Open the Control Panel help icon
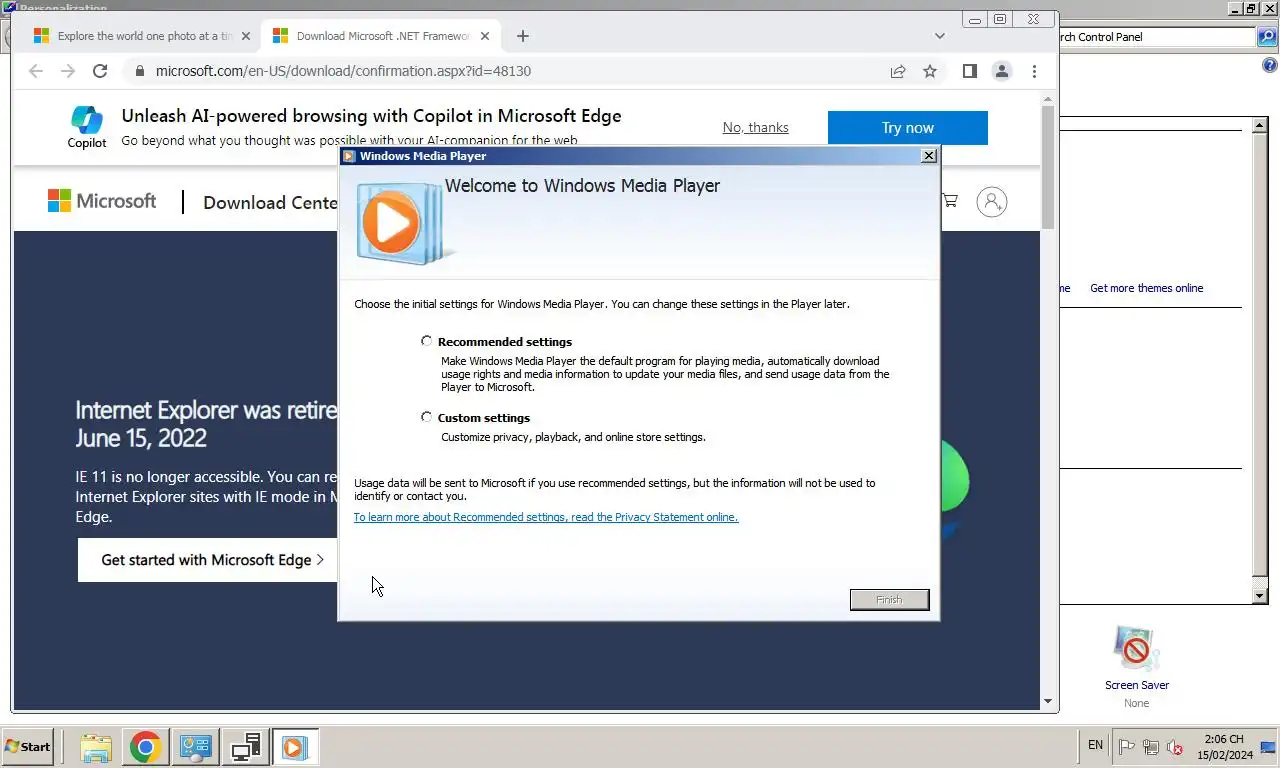The width and height of the screenshot is (1280, 768). click(1270, 66)
